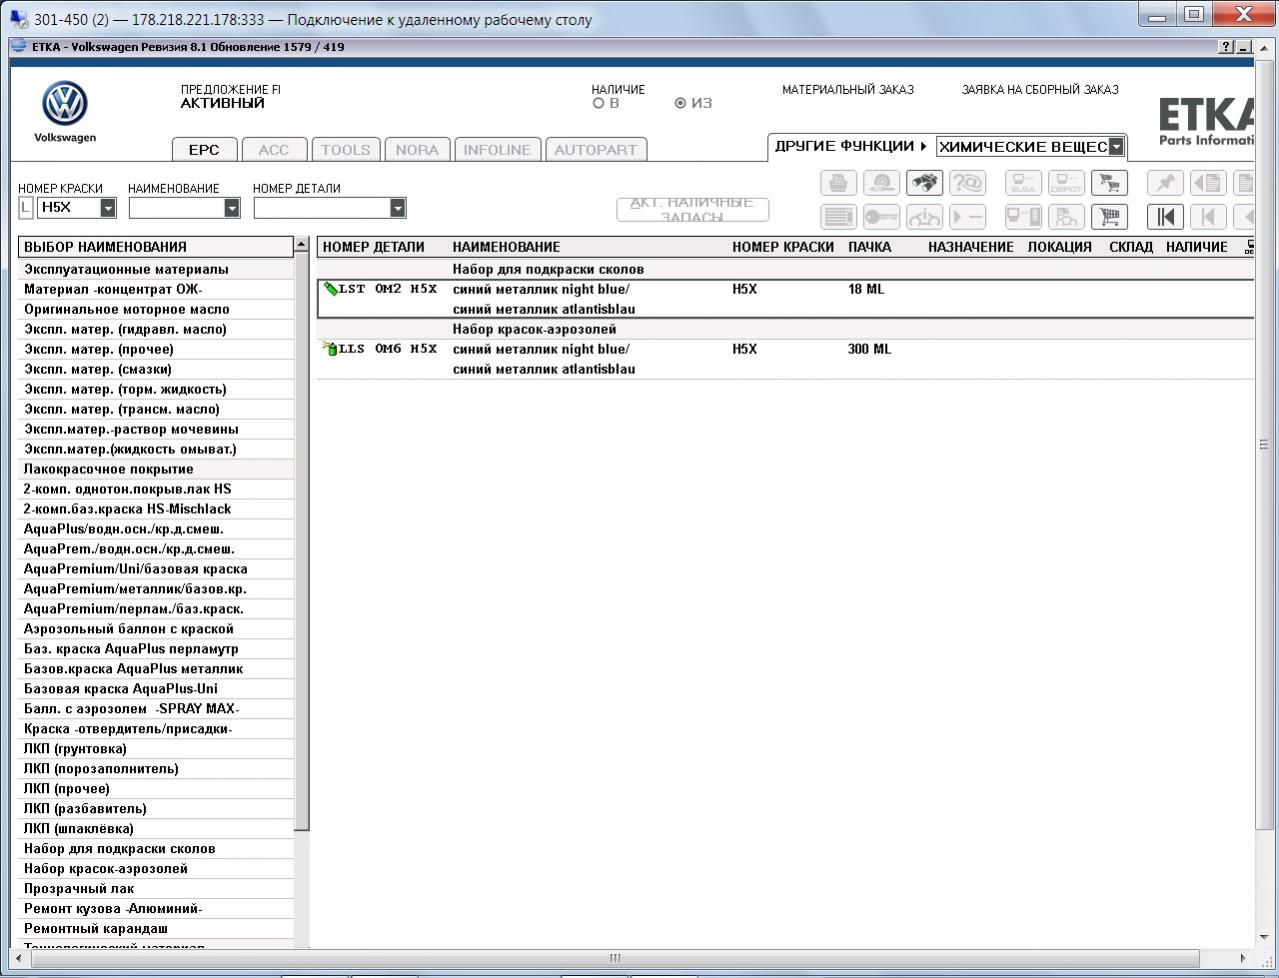Screen dimensions: 1279x978
Task: Click the double shopping carts icon
Action: [1109, 183]
